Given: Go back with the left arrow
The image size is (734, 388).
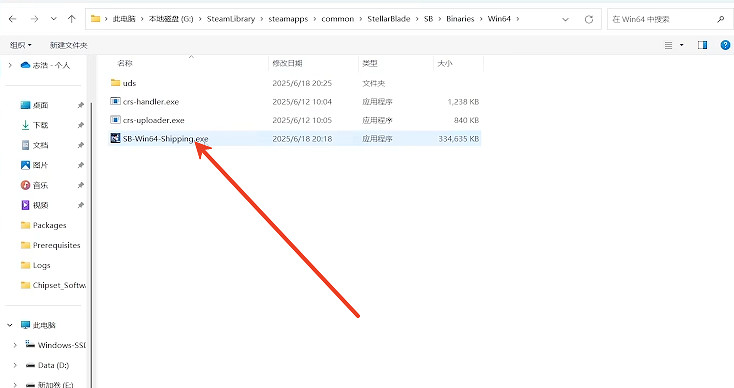Looking at the screenshot, I should click(13, 19).
